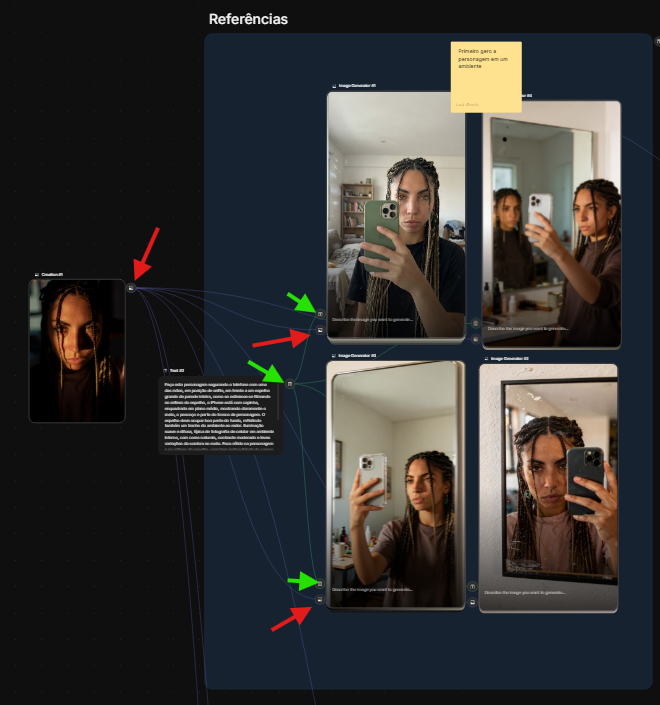Click the text input port of top-left Image Generator
Screen dimensions: 660x705
320,313
